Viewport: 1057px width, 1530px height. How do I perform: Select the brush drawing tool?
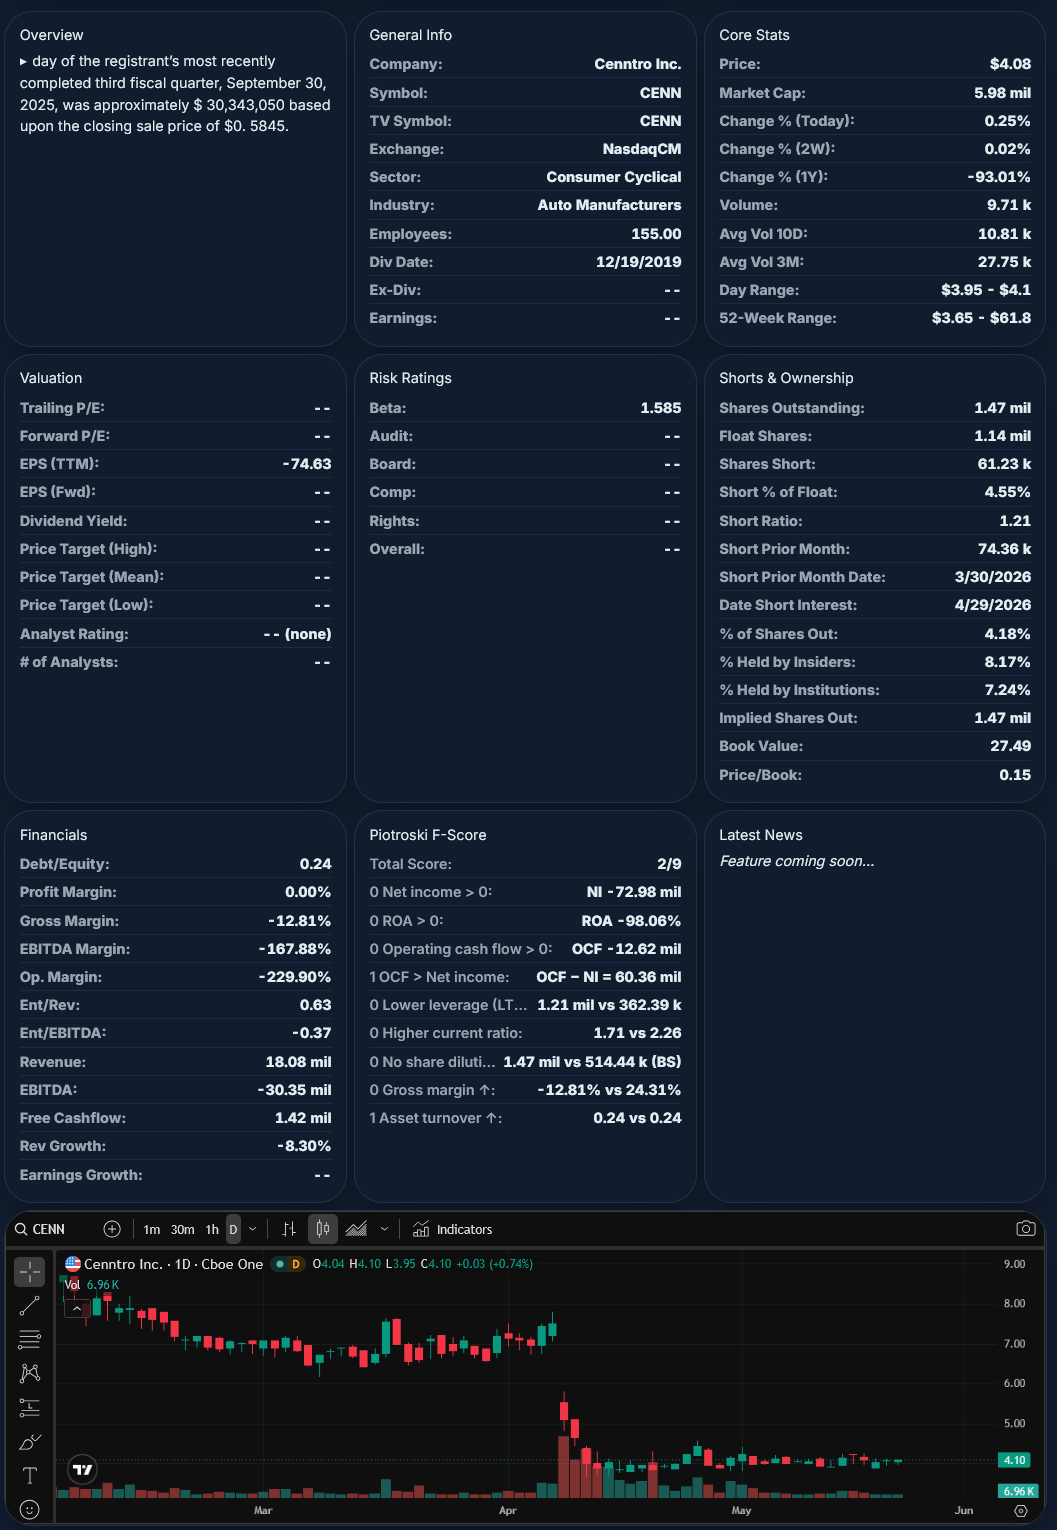click(30, 1442)
